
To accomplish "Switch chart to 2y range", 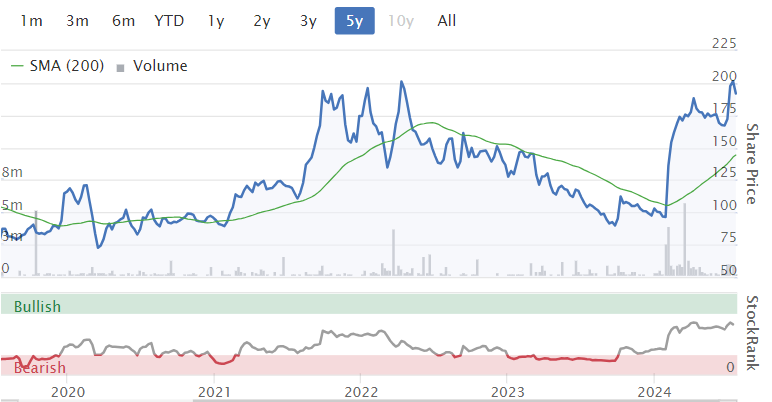I will [x=262, y=21].
